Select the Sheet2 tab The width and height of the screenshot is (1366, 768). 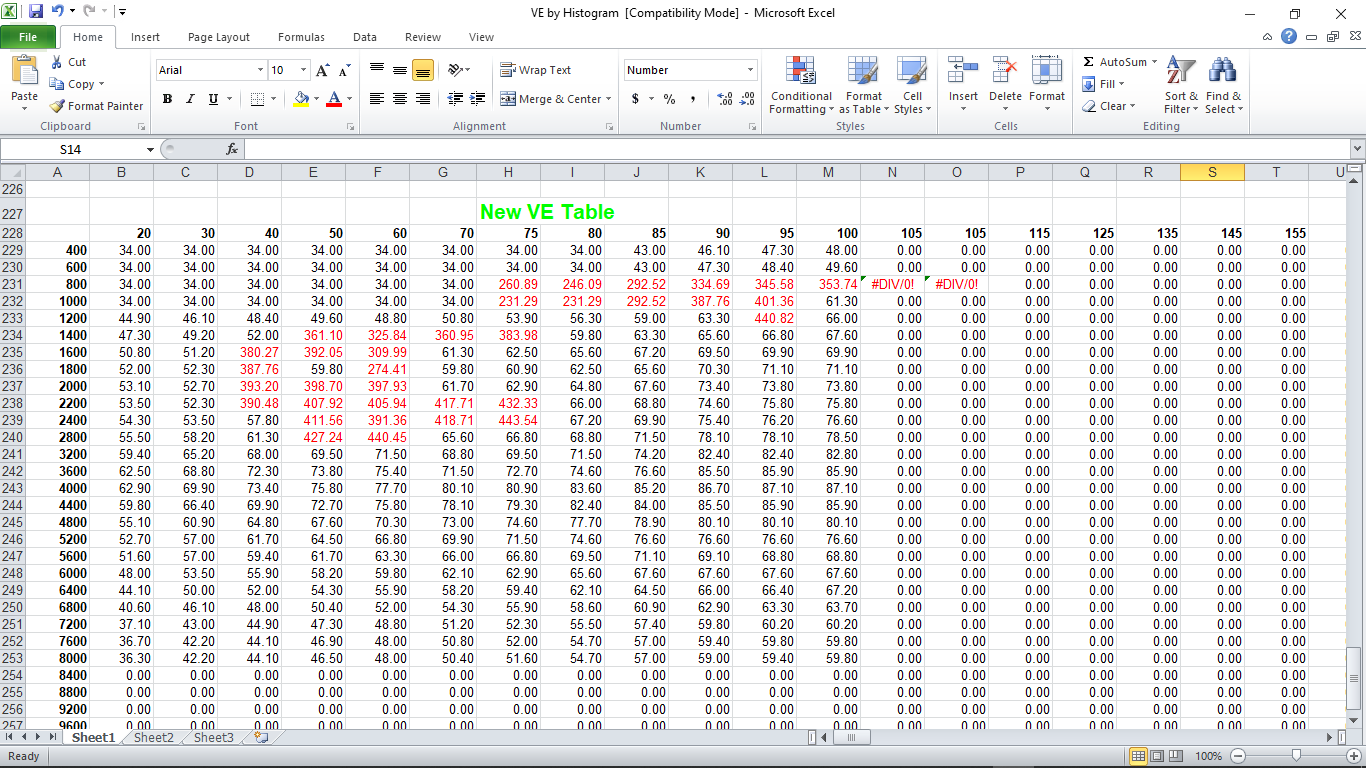pos(152,737)
